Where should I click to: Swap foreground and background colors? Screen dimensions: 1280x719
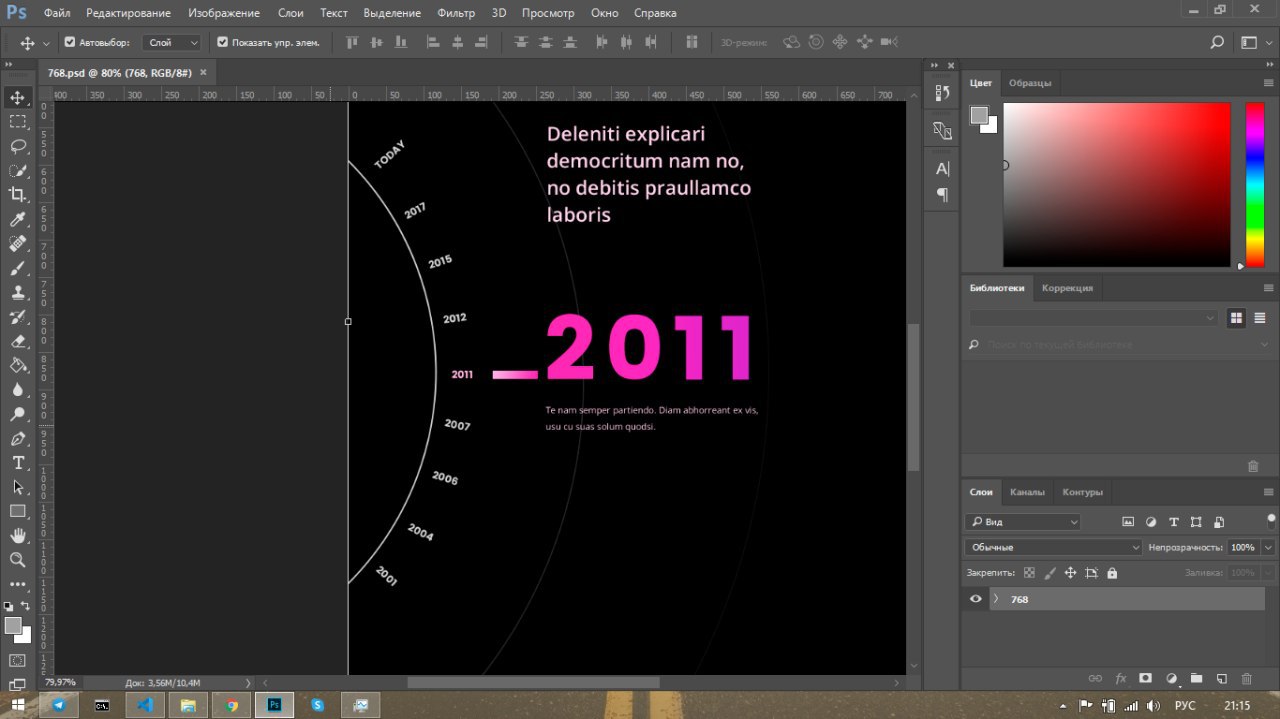[x=26, y=607]
